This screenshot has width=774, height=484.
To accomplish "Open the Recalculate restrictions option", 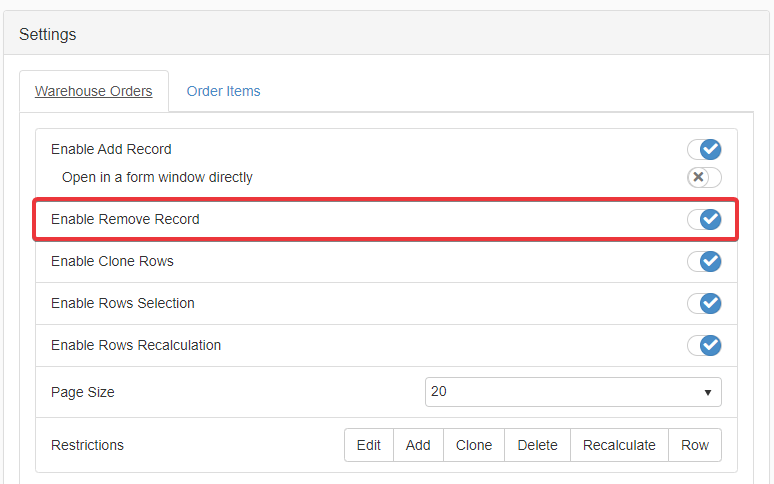I will tap(619, 445).
